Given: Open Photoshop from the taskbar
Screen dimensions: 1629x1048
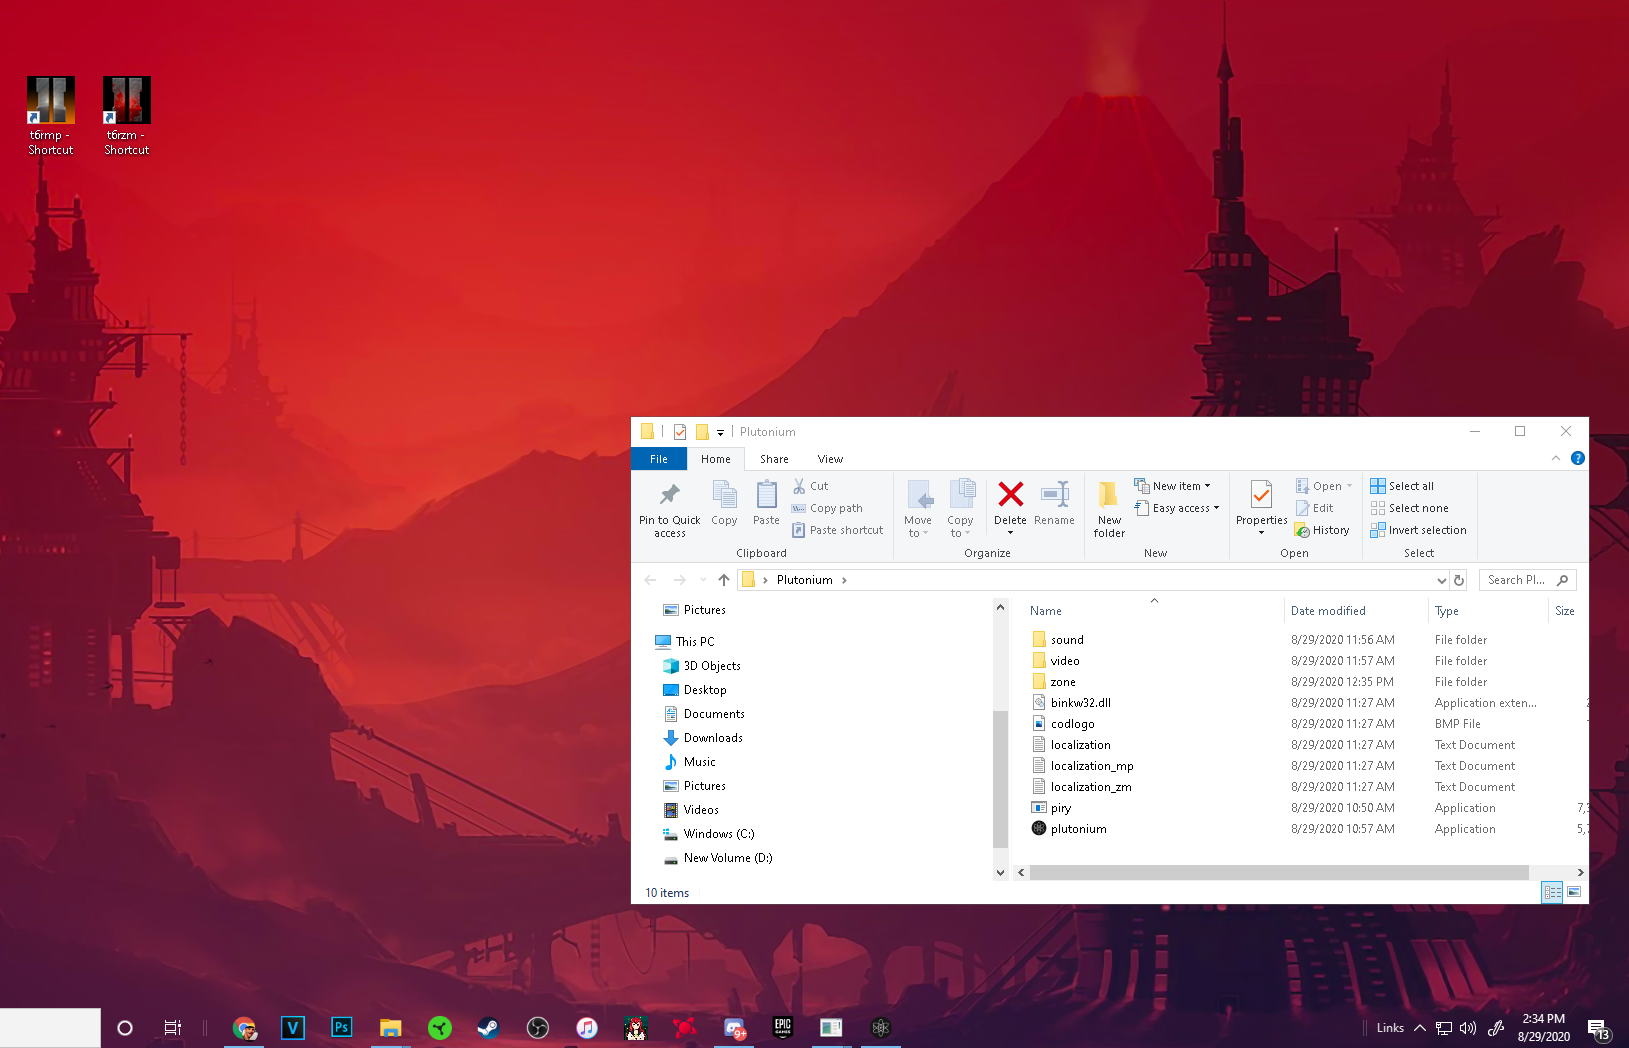Looking at the screenshot, I should [341, 1028].
